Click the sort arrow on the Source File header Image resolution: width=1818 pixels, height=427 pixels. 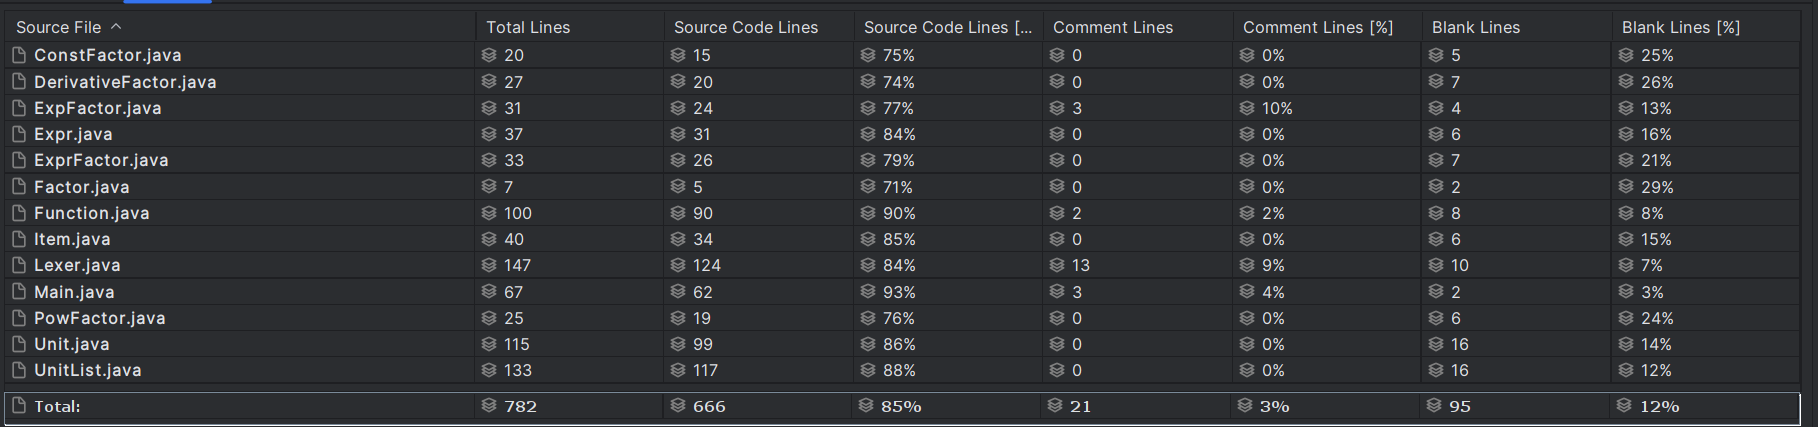116,27
